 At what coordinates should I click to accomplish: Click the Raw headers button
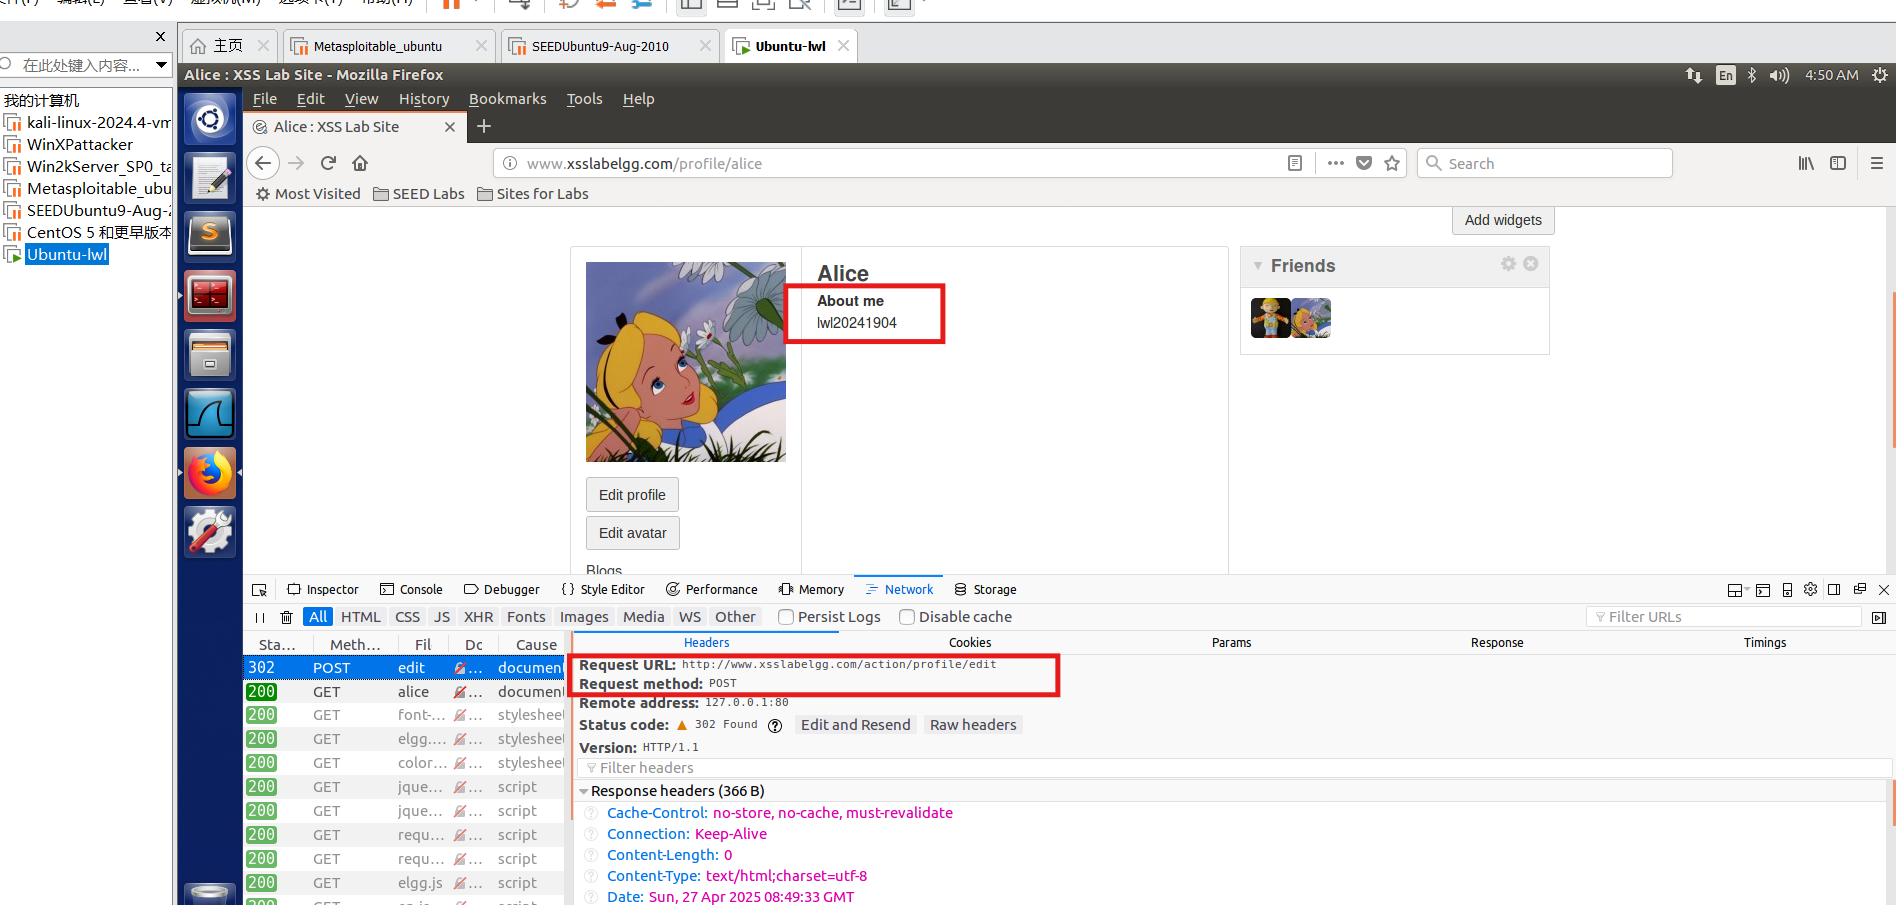click(x=973, y=725)
